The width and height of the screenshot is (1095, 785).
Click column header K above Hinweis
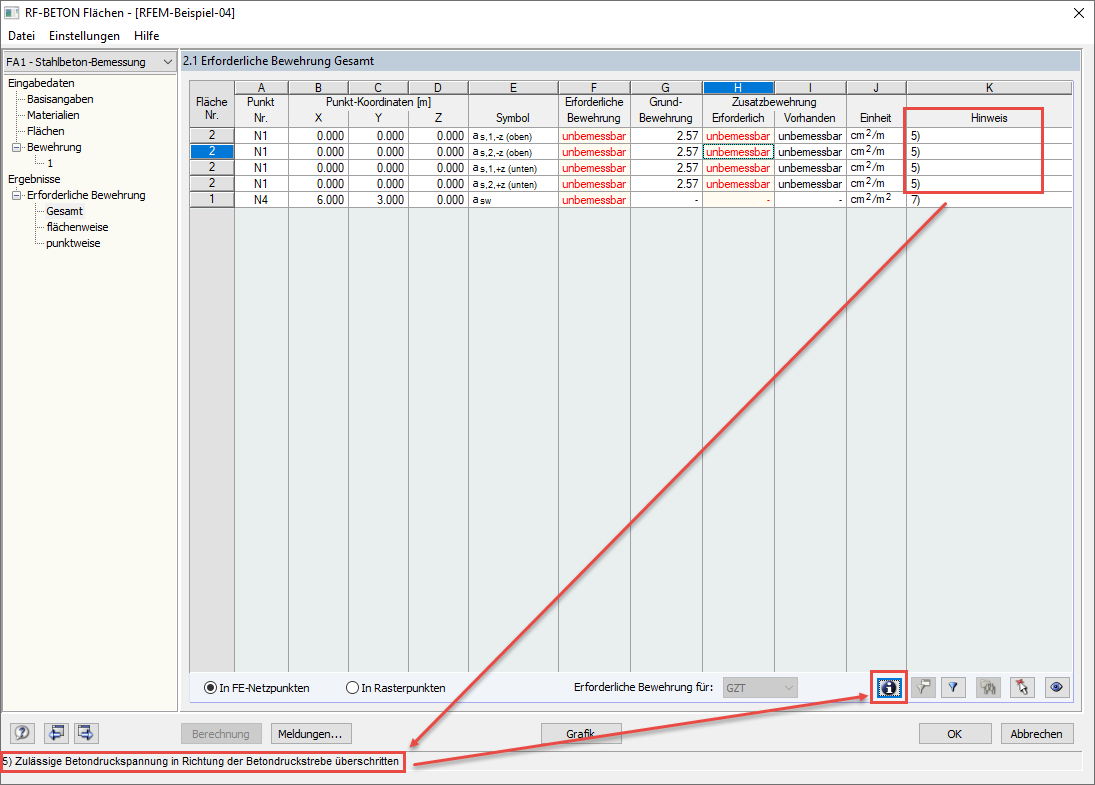989,88
